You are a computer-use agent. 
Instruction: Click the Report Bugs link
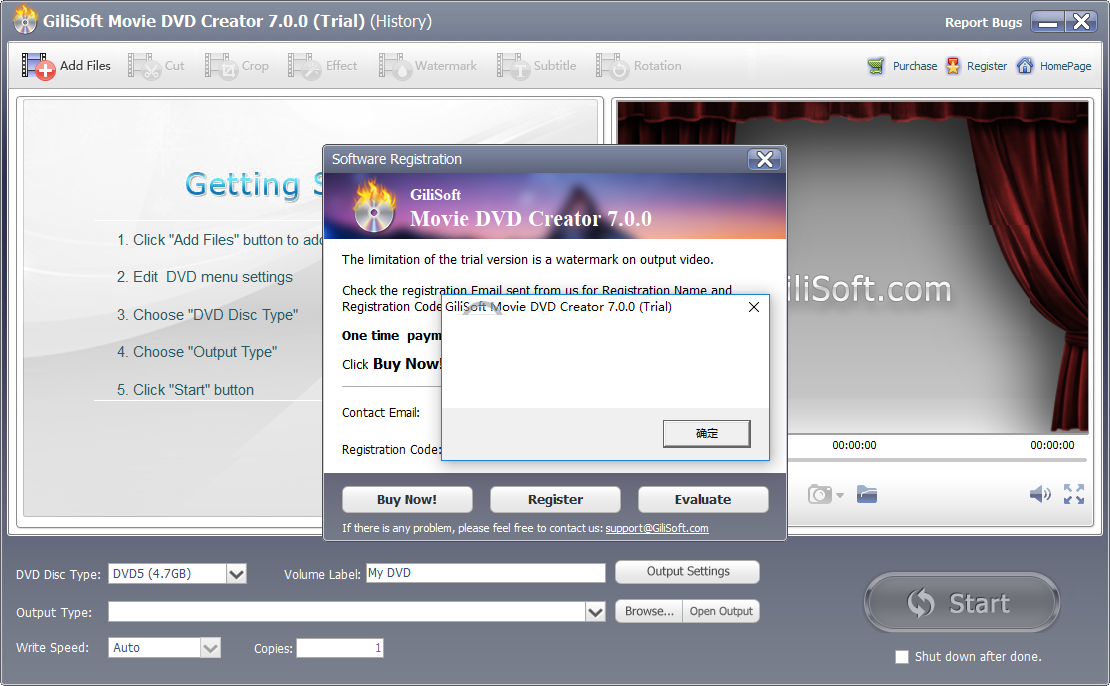click(983, 23)
